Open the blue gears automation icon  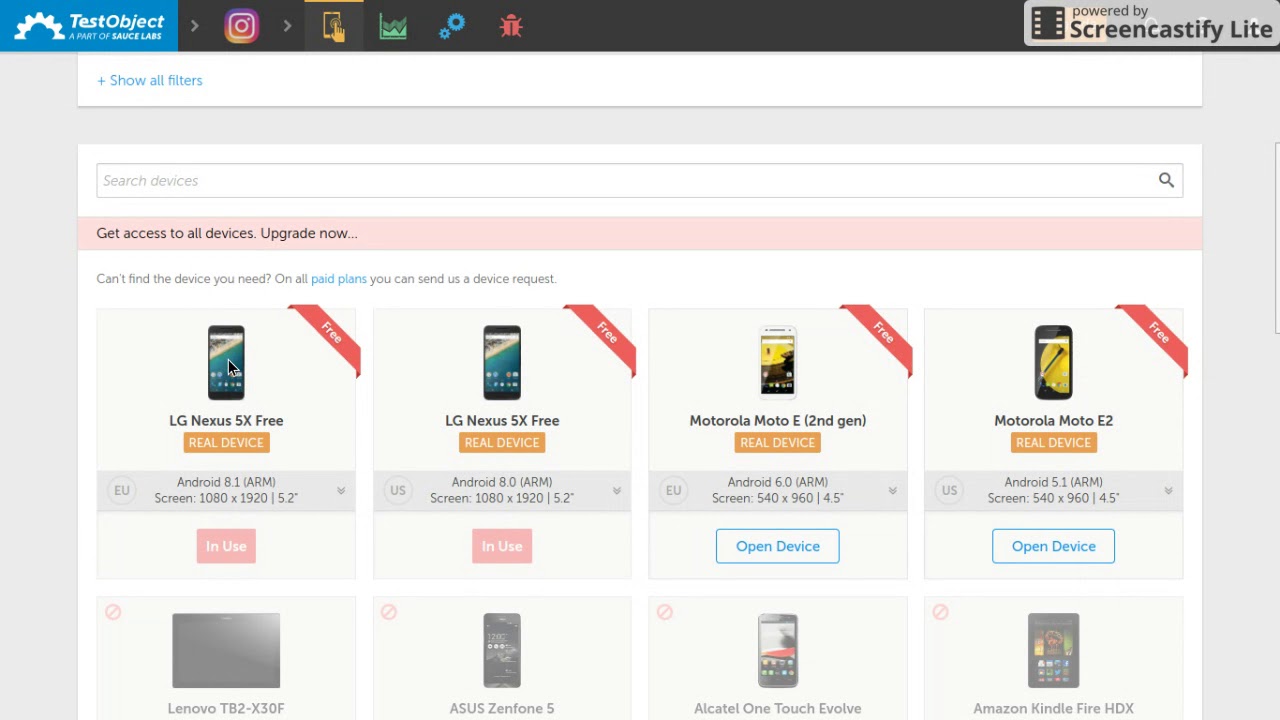click(x=452, y=26)
